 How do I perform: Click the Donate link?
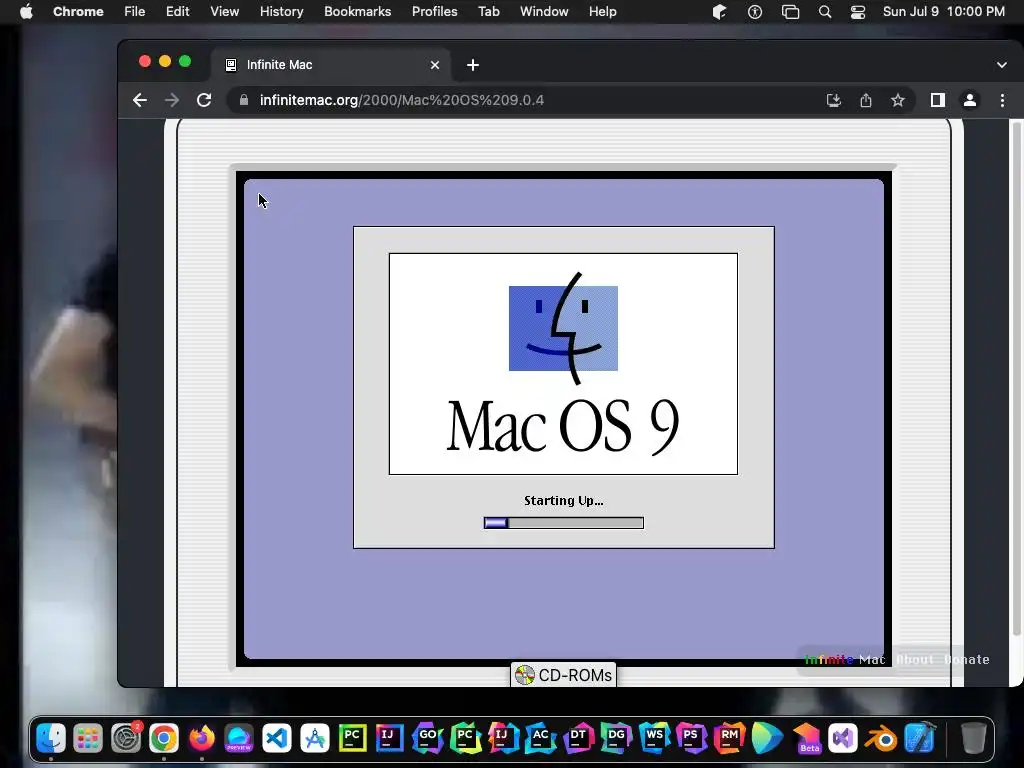click(967, 660)
